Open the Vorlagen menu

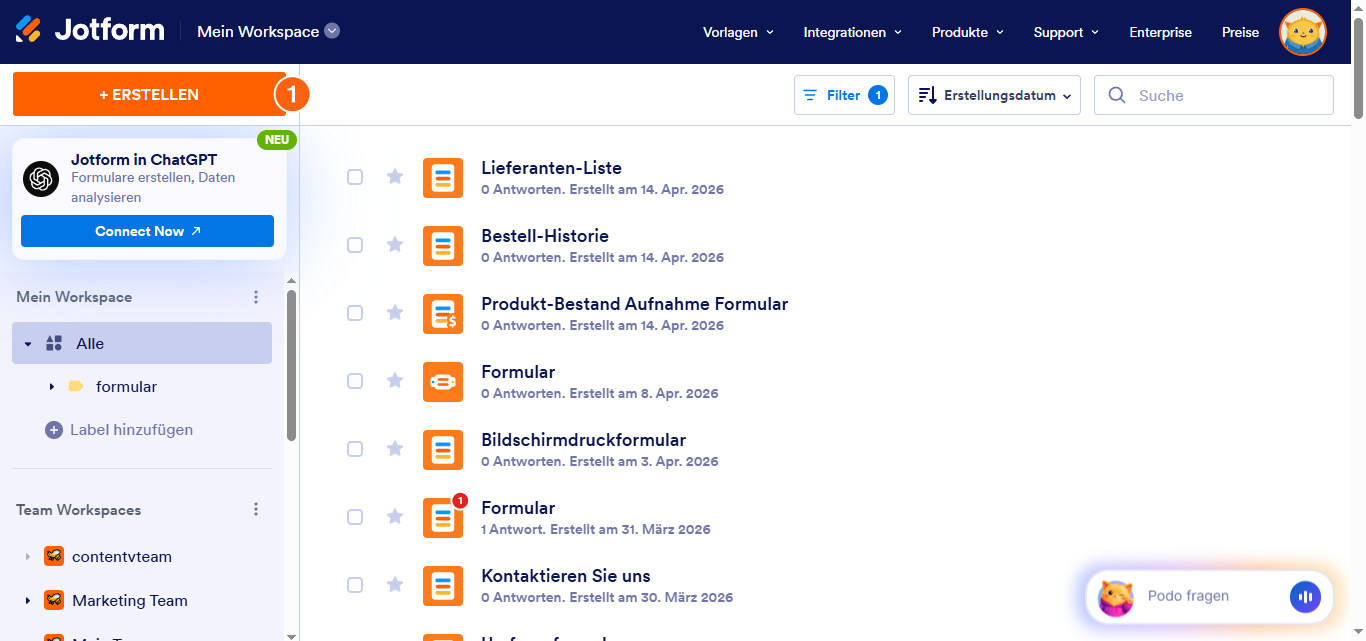click(737, 32)
